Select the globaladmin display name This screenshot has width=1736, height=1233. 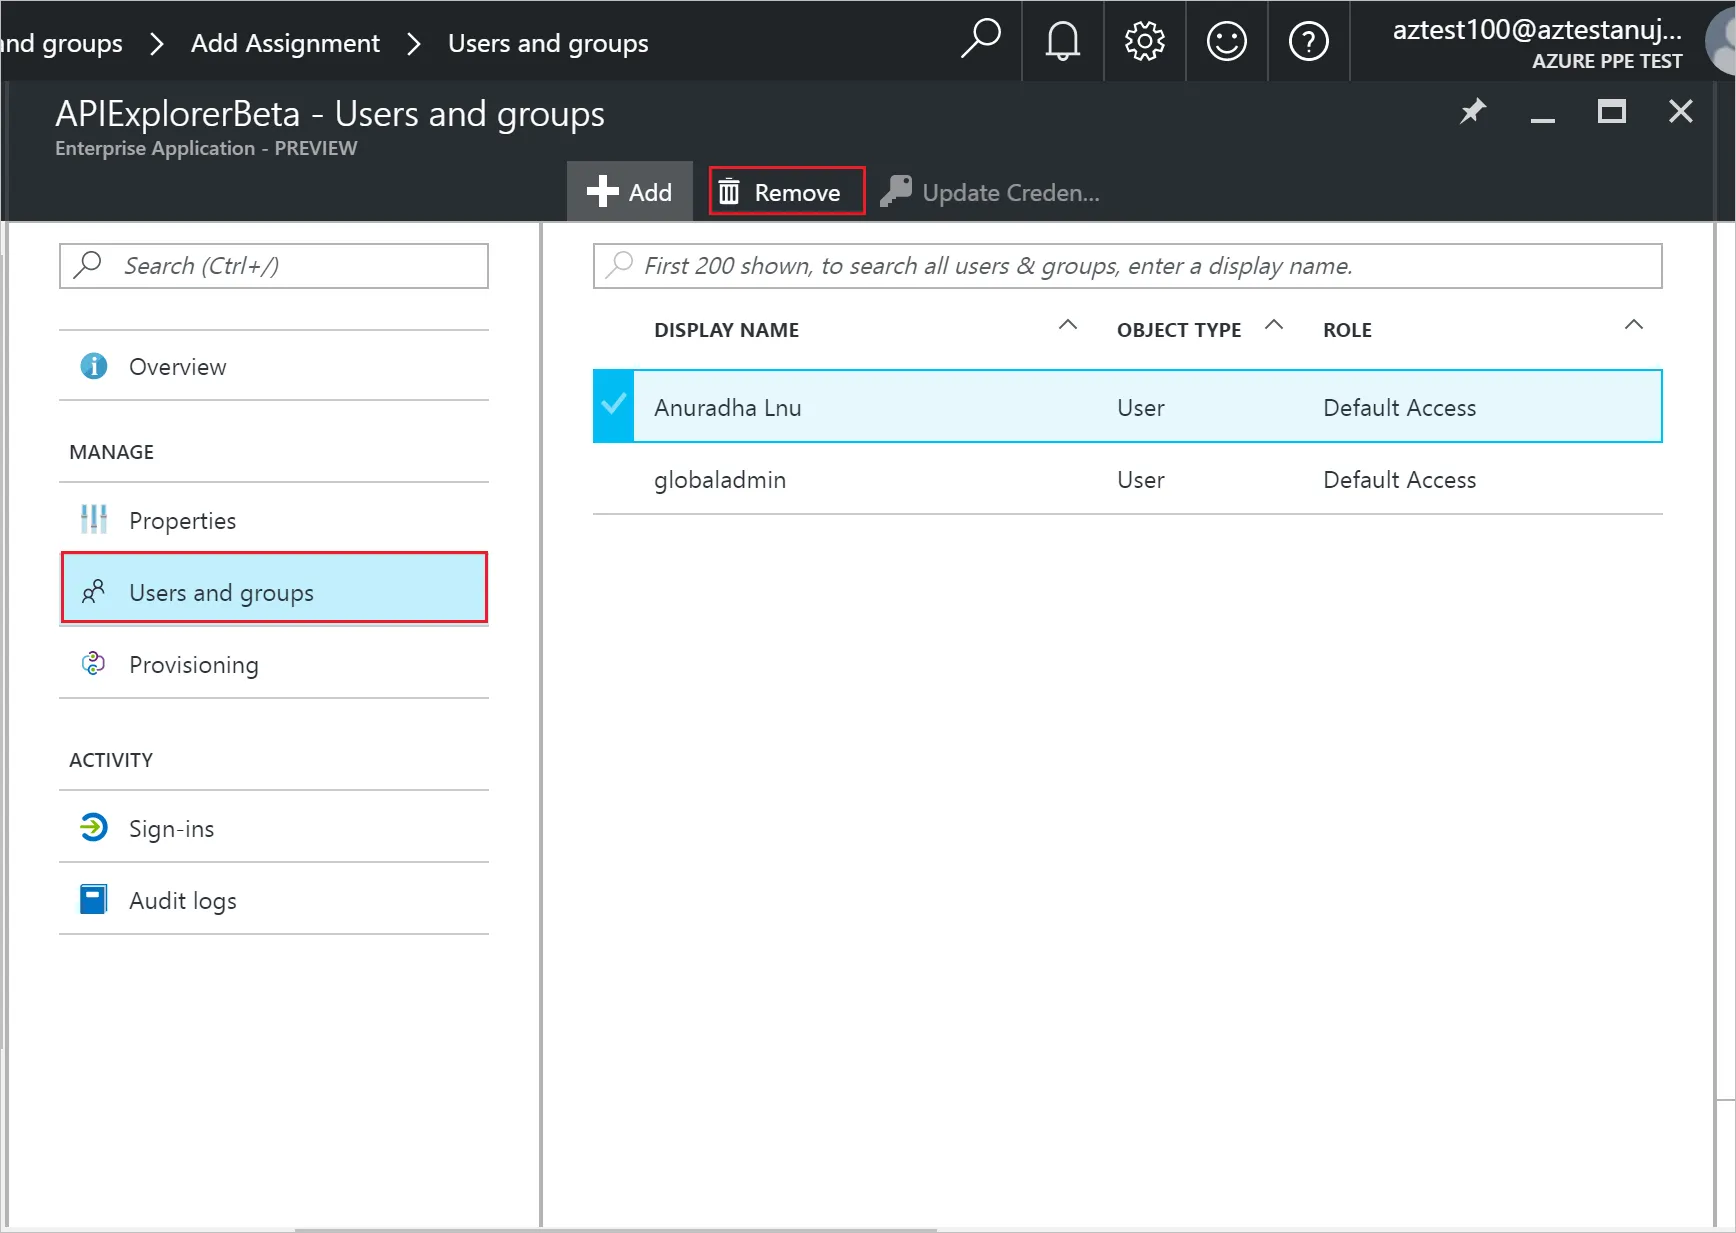pos(720,480)
